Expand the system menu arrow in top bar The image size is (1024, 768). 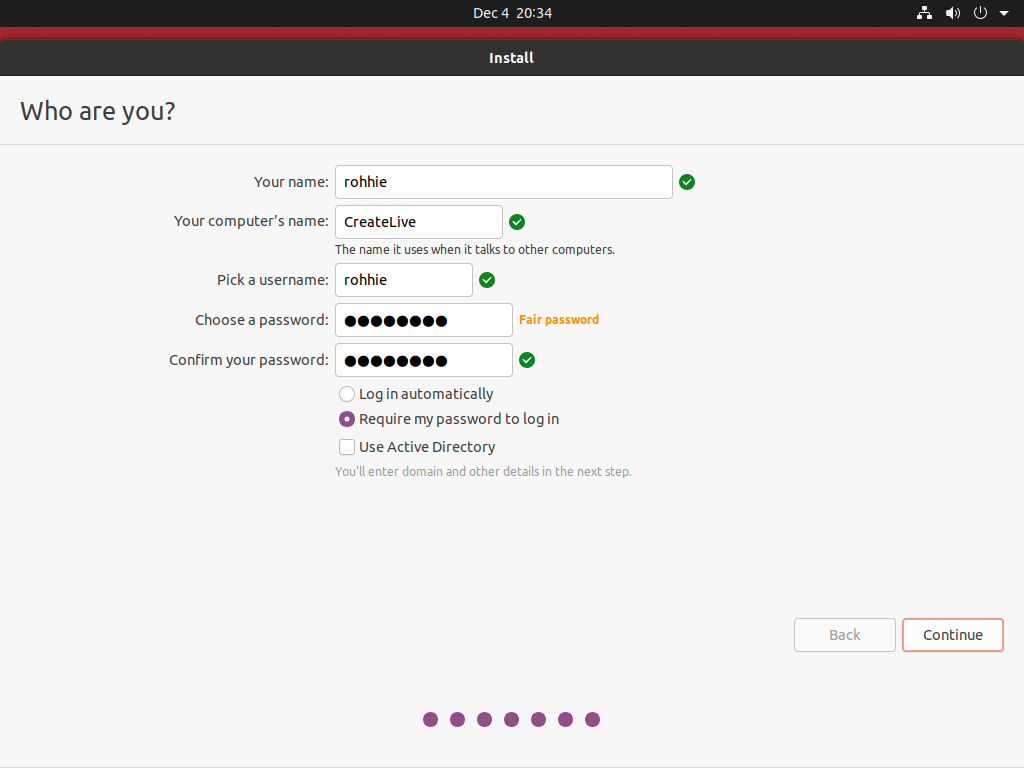[1004, 13]
